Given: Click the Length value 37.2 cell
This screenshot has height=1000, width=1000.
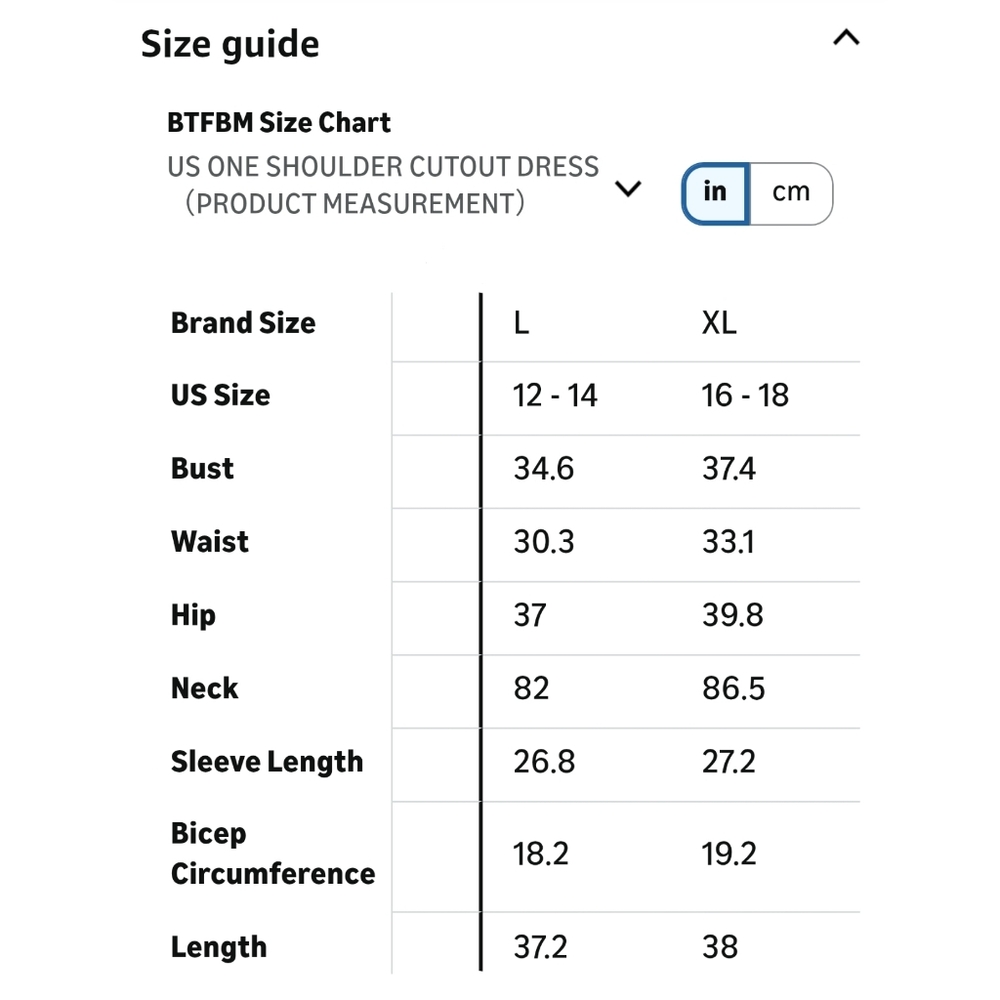Looking at the screenshot, I should [540, 947].
